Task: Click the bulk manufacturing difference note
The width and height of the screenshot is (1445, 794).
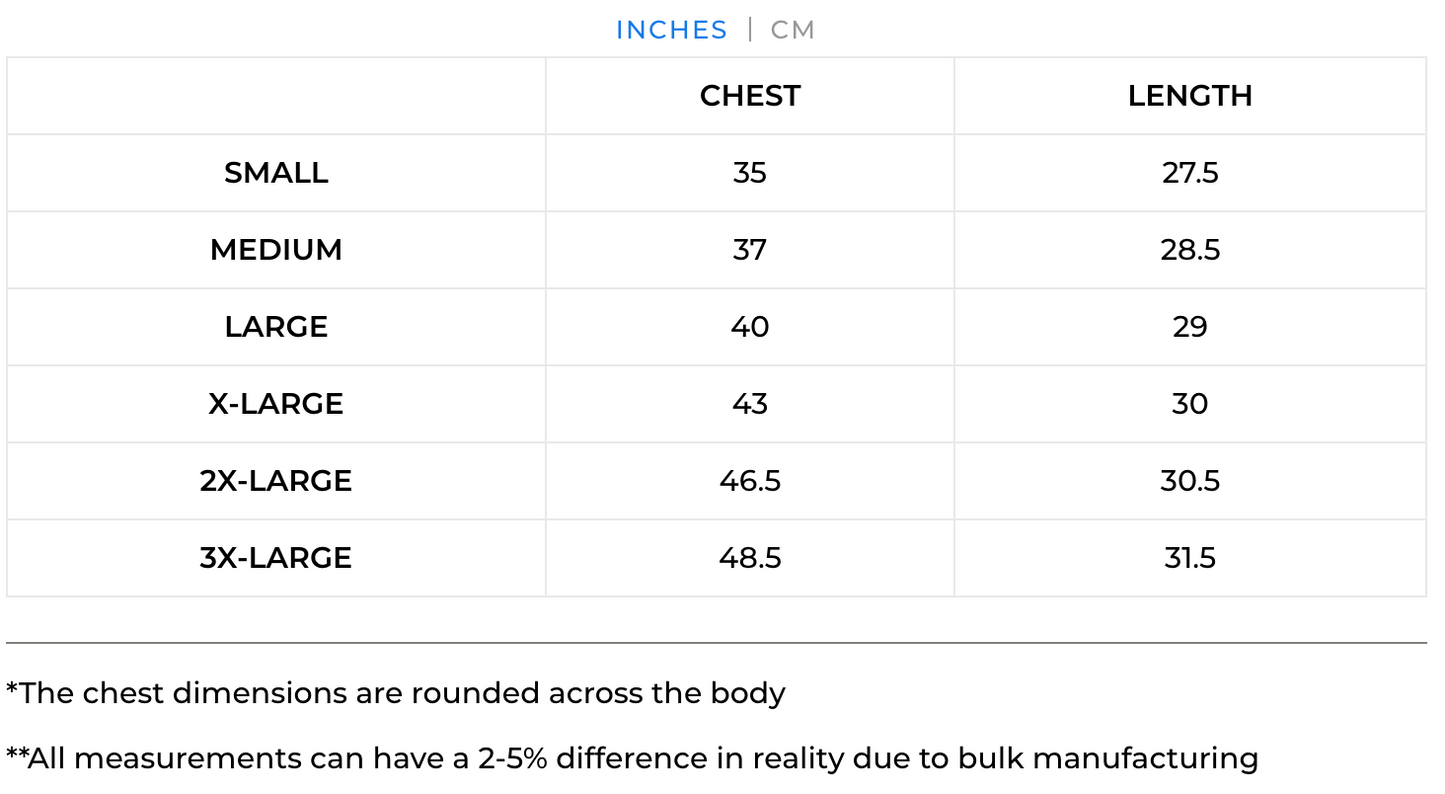Action: [x=632, y=758]
